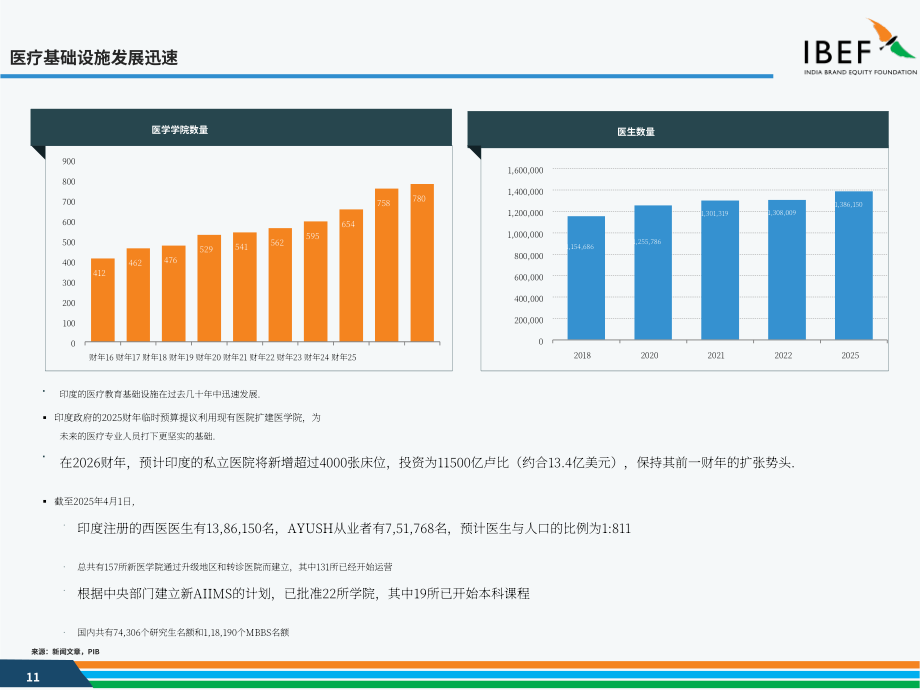
Task: Click the page number 11
Action: coord(33,678)
